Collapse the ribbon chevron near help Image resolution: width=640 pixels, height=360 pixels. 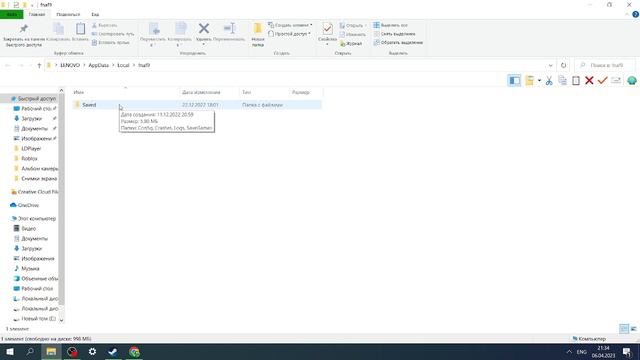[627, 14]
